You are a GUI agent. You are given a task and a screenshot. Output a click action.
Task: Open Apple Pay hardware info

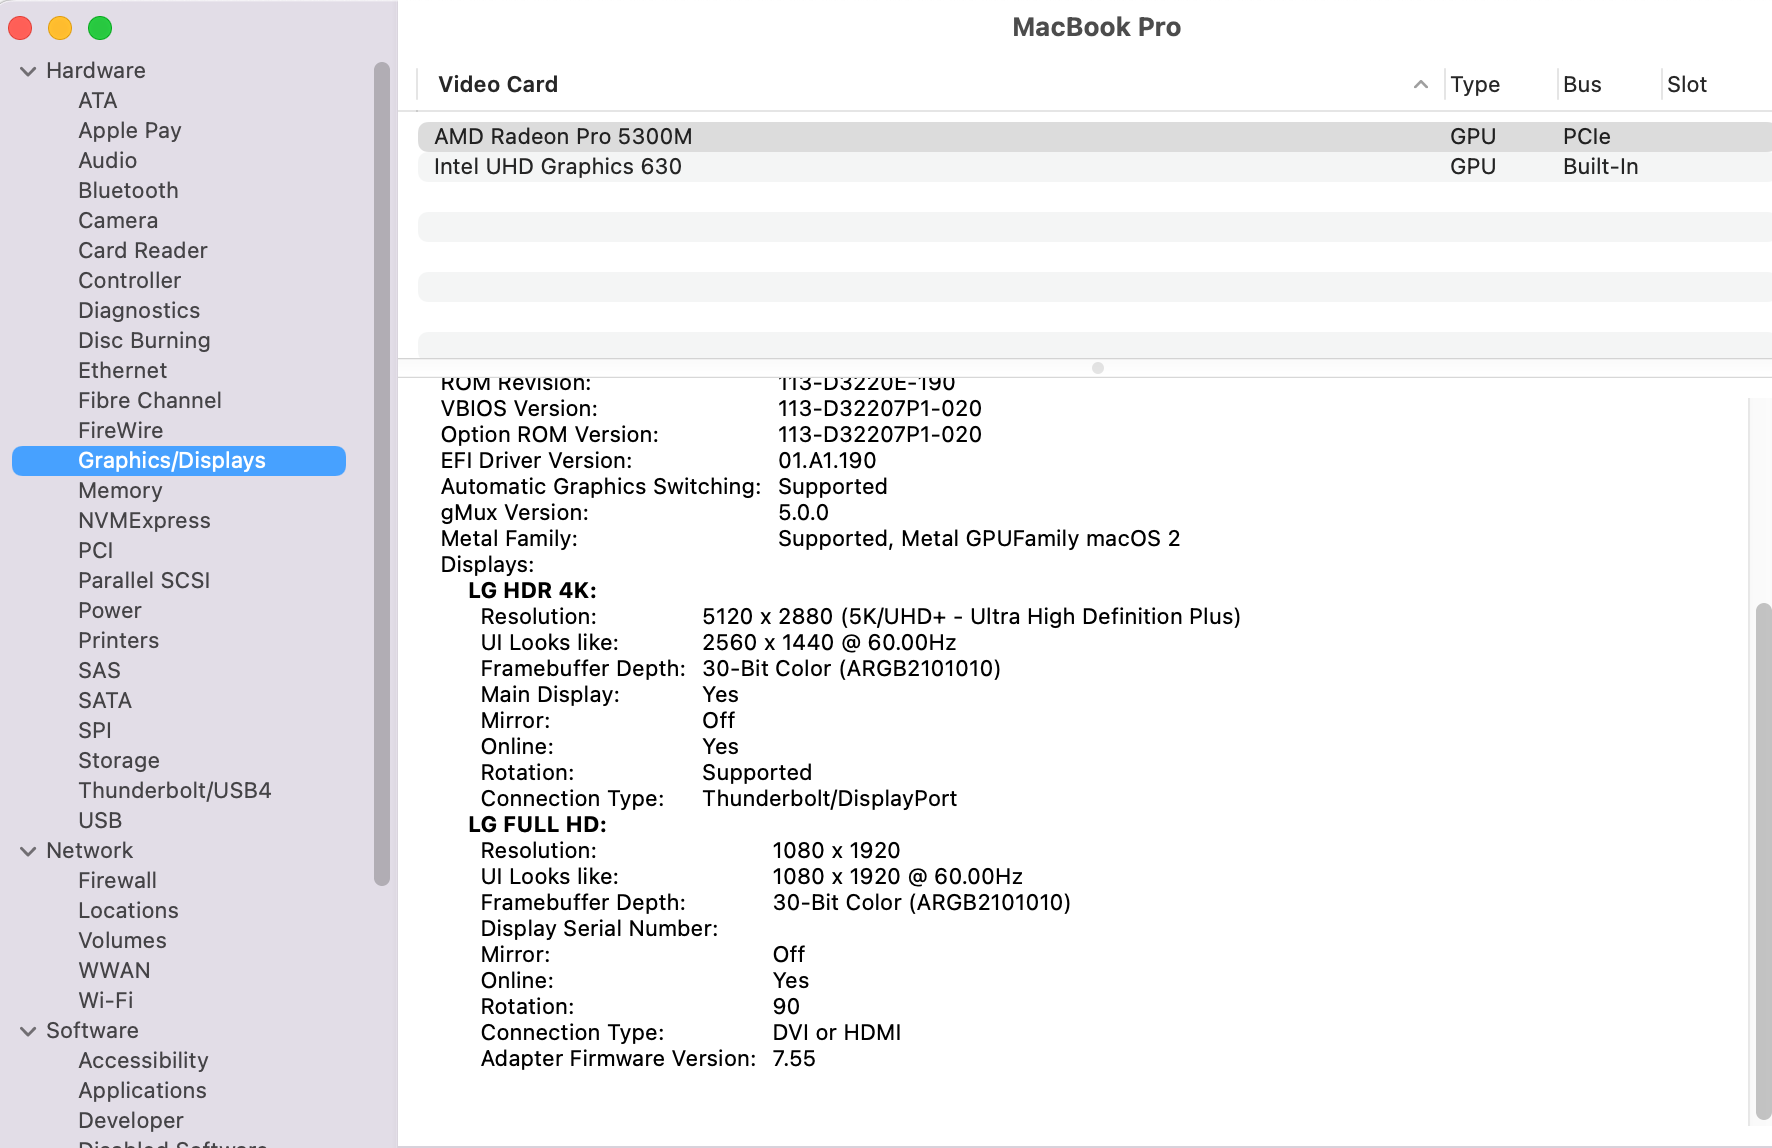[130, 131]
